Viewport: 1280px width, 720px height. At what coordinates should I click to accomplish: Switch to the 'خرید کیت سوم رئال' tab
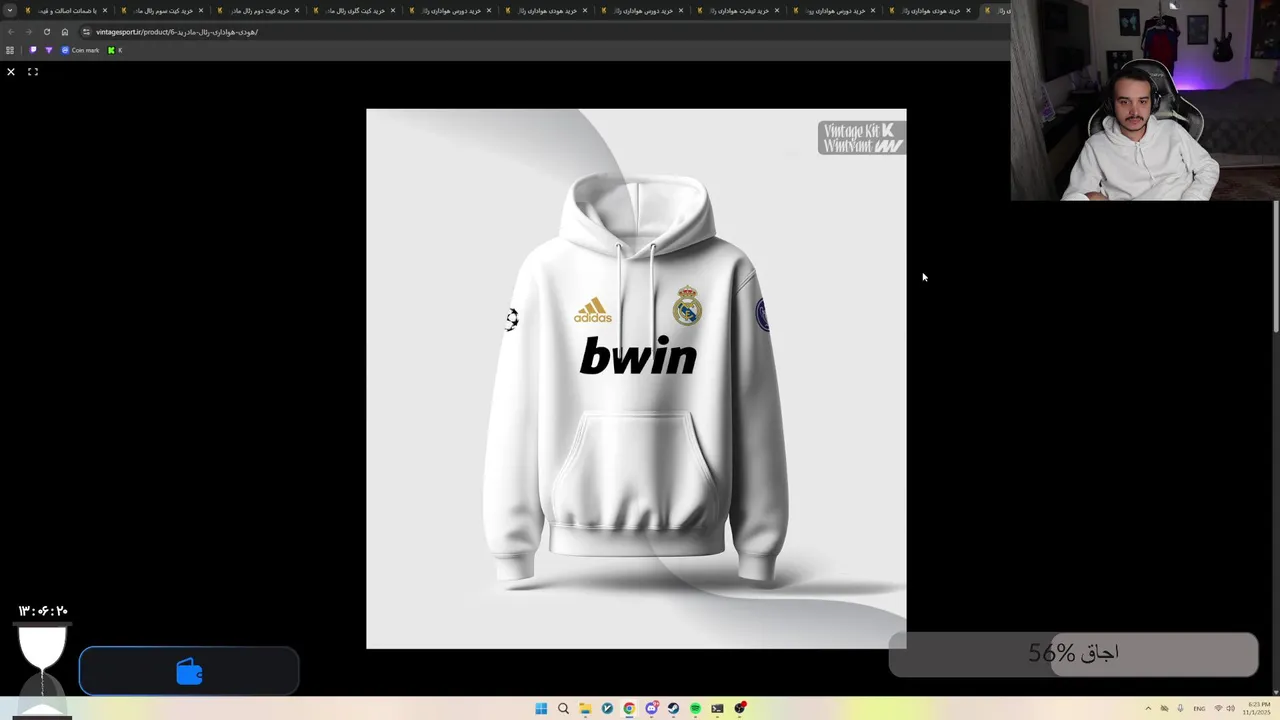[x=160, y=11]
